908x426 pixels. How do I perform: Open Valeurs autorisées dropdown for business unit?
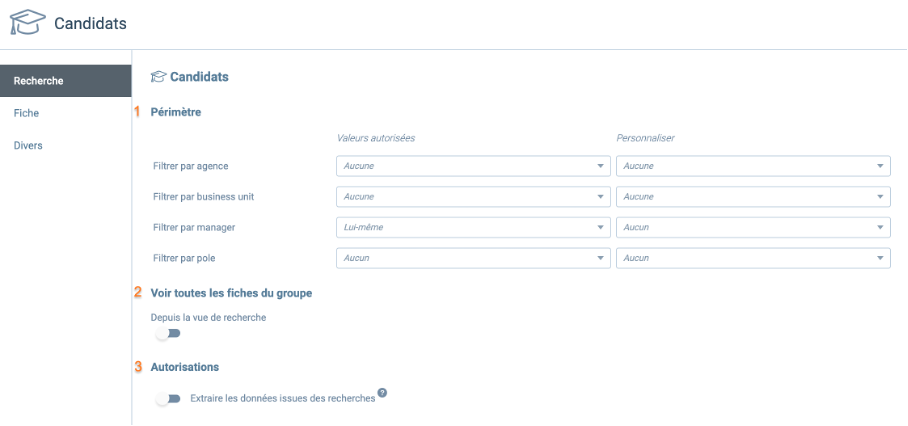click(x=473, y=197)
